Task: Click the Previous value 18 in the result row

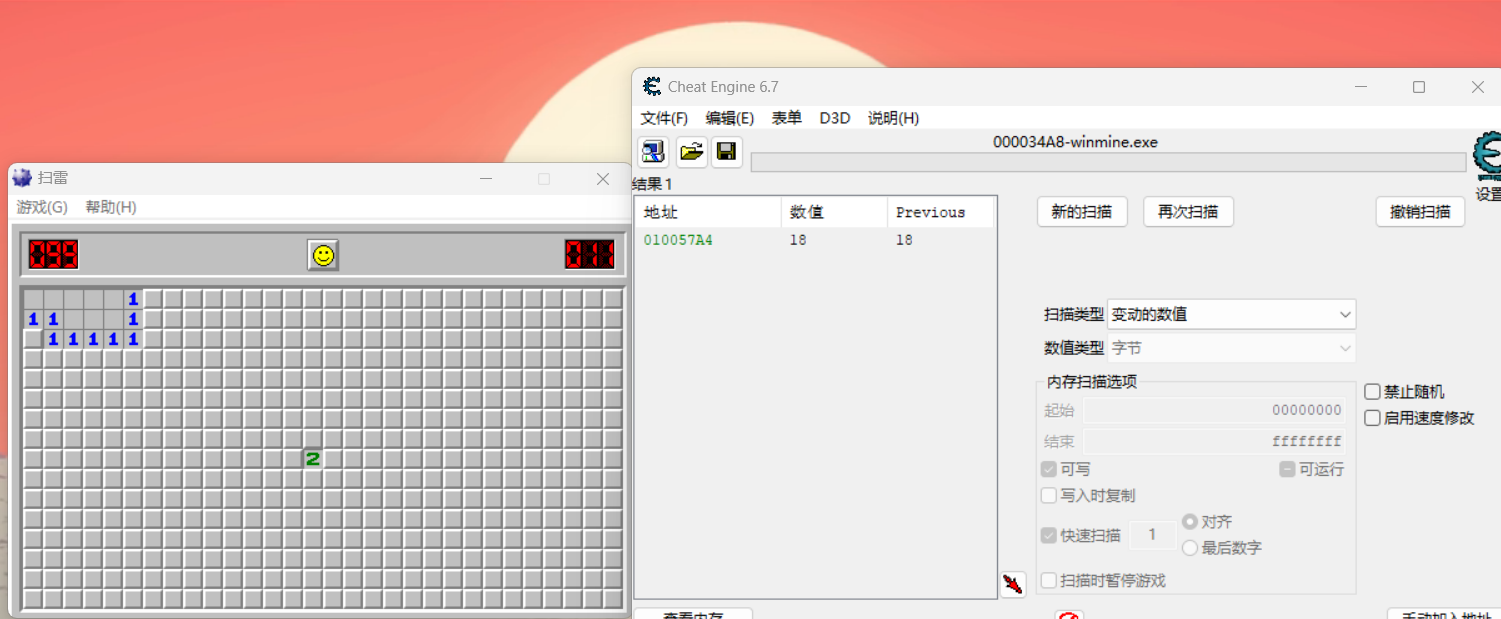Action: pos(904,240)
